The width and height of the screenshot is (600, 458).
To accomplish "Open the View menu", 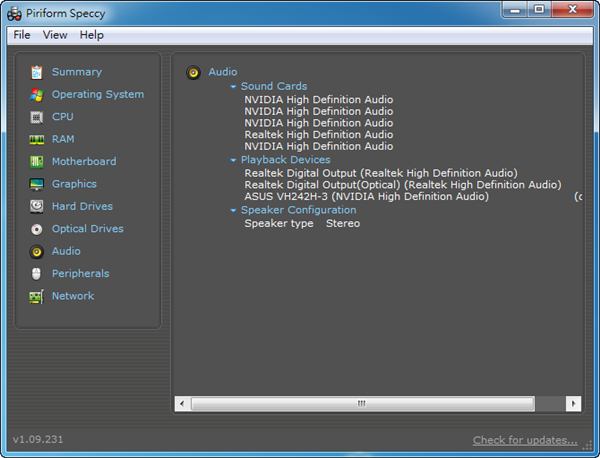I will click(55, 35).
